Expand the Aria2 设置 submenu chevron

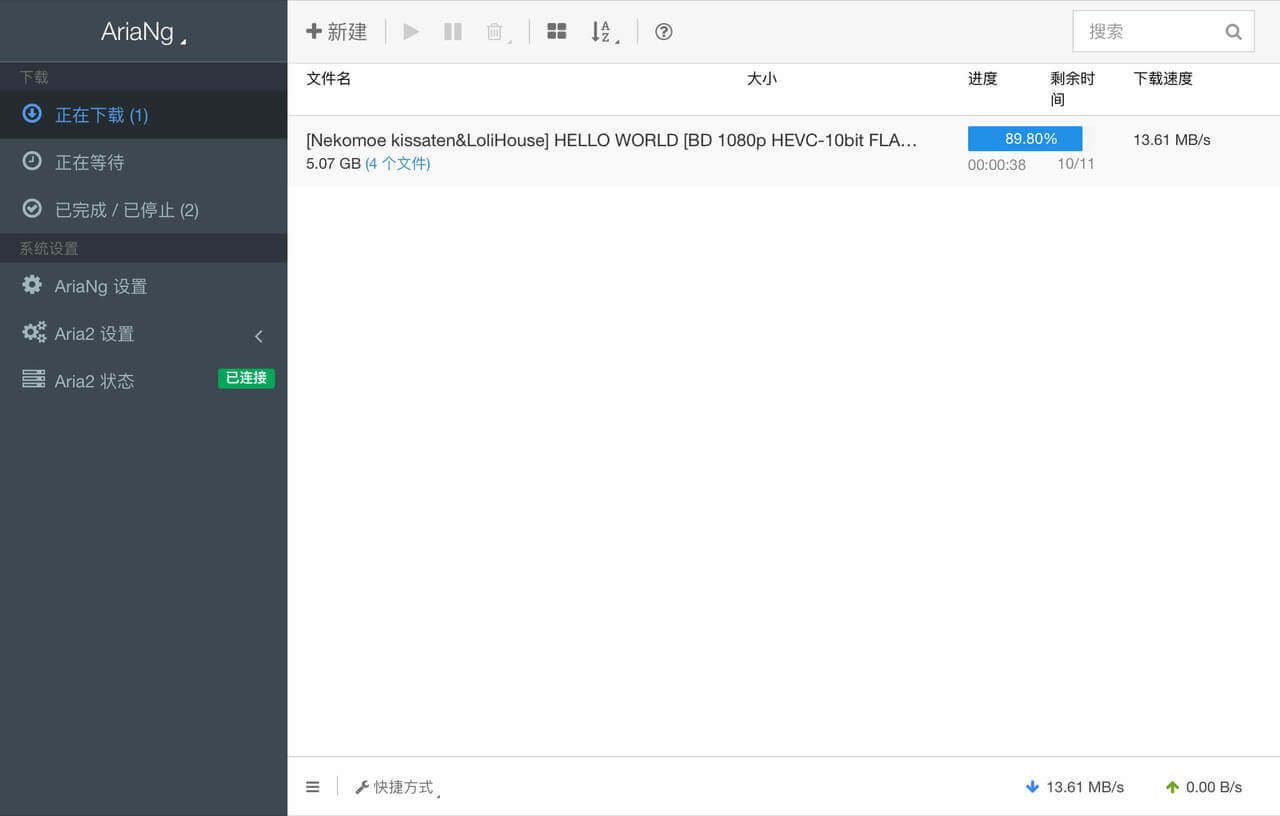(x=259, y=335)
